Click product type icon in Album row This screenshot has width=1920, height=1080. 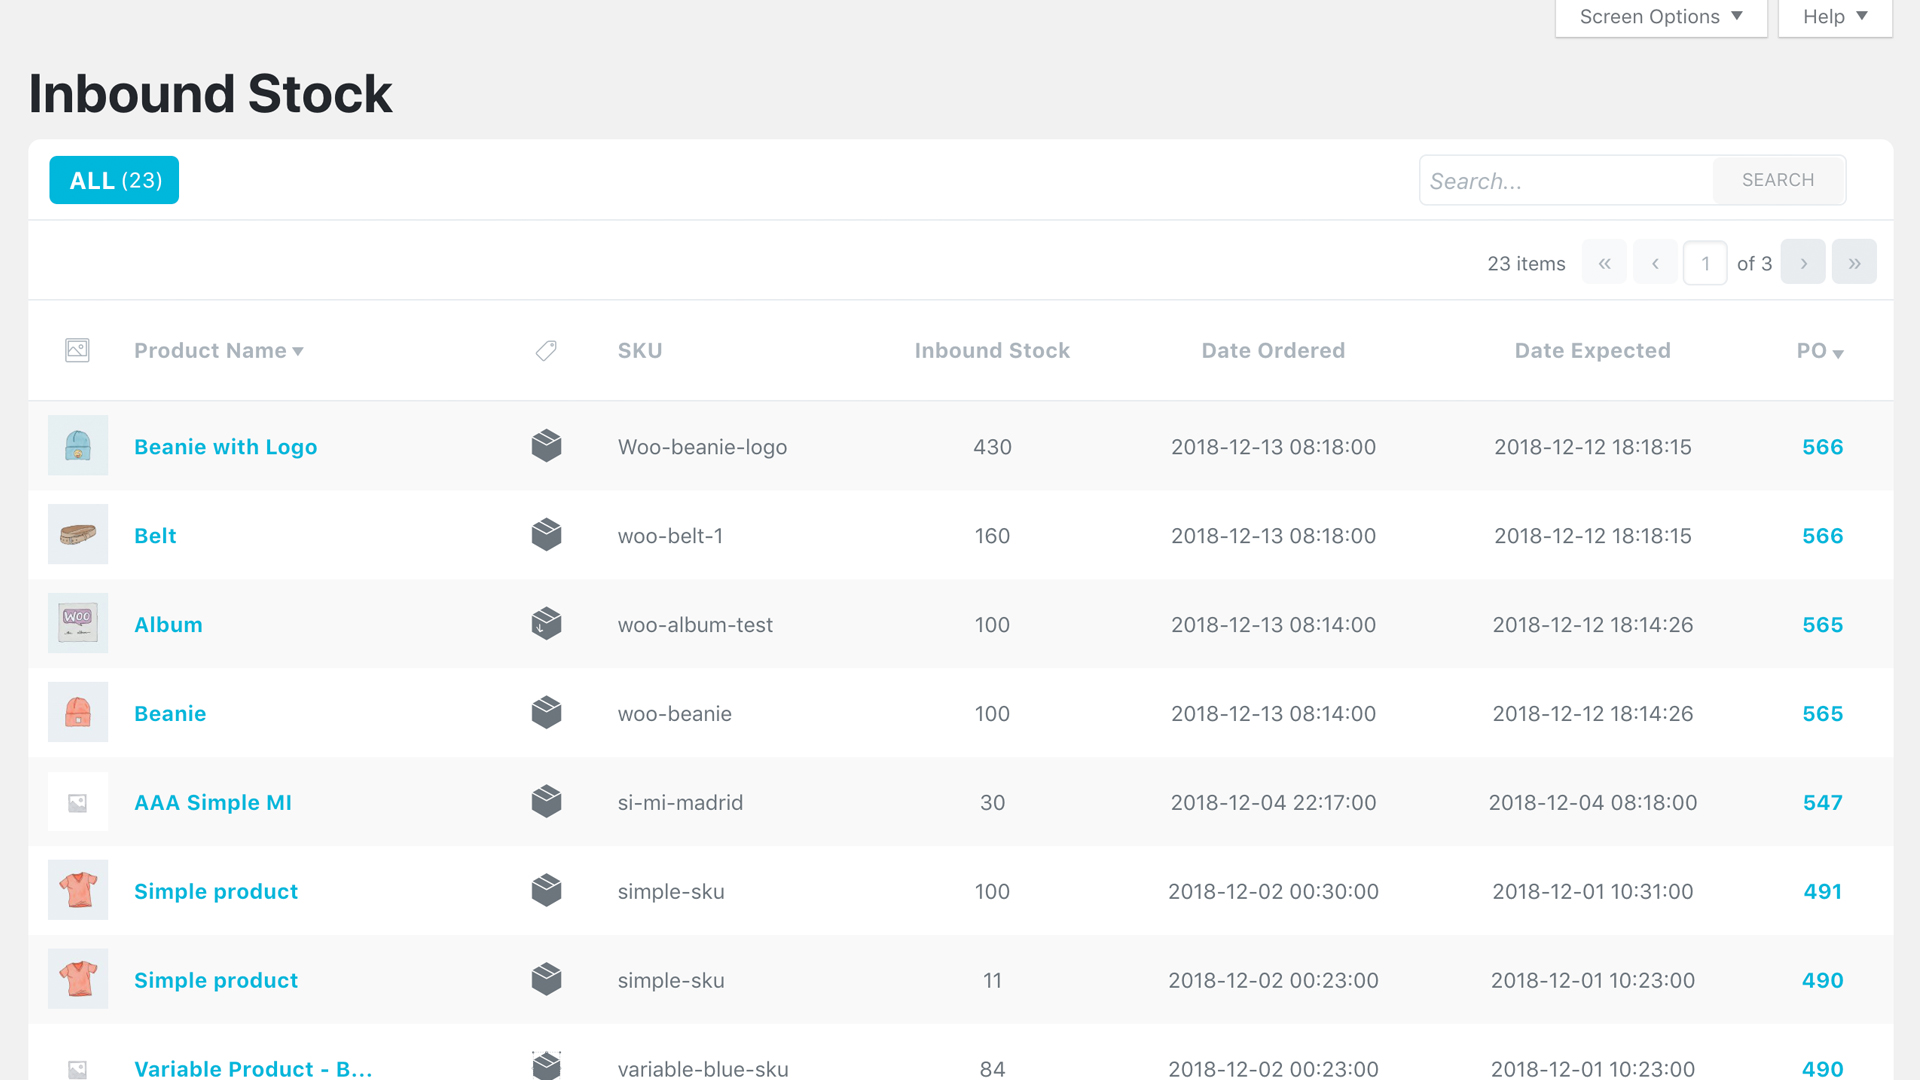tap(546, 623)
